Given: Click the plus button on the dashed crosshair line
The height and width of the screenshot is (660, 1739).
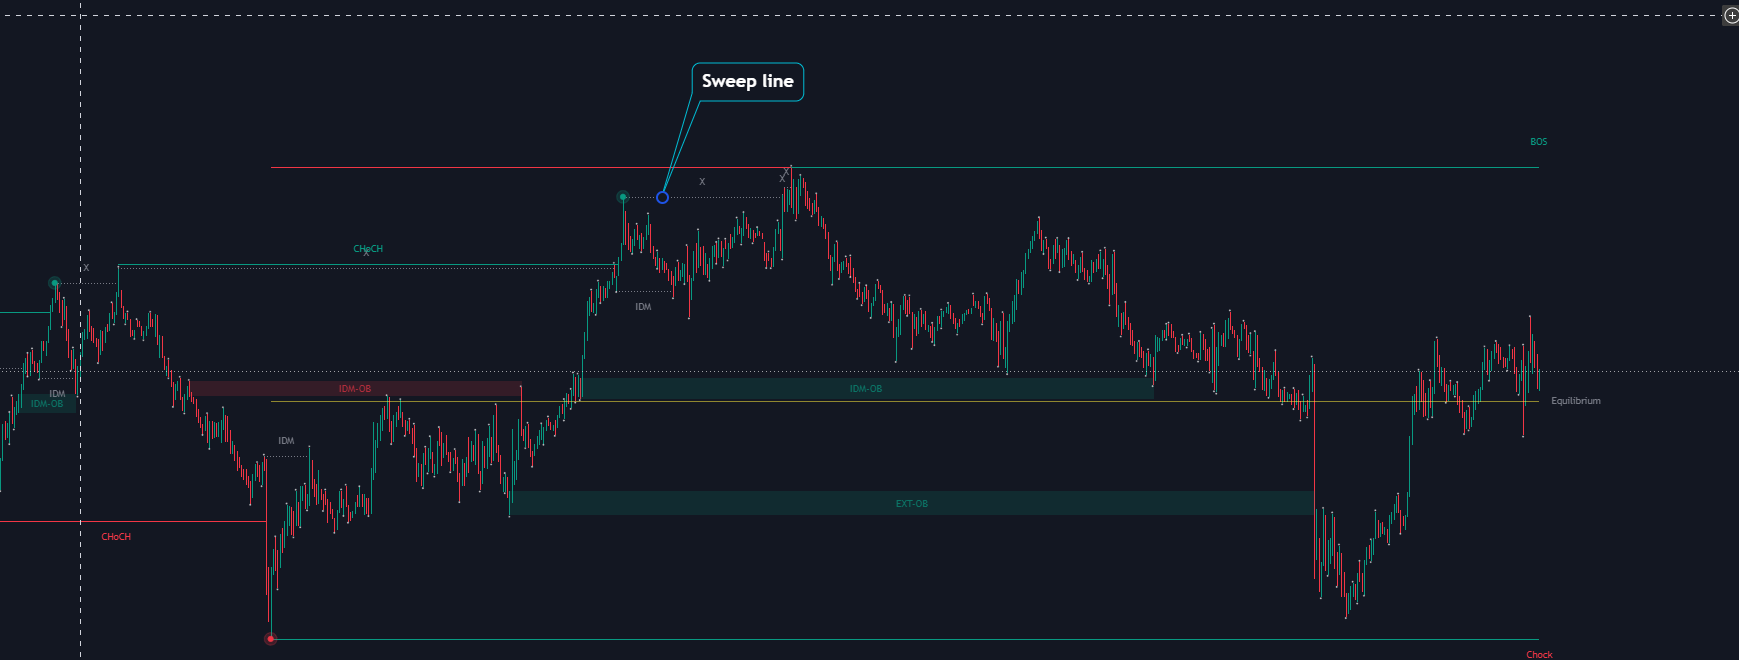Looking at the screenshot, I should [1732, 15].
